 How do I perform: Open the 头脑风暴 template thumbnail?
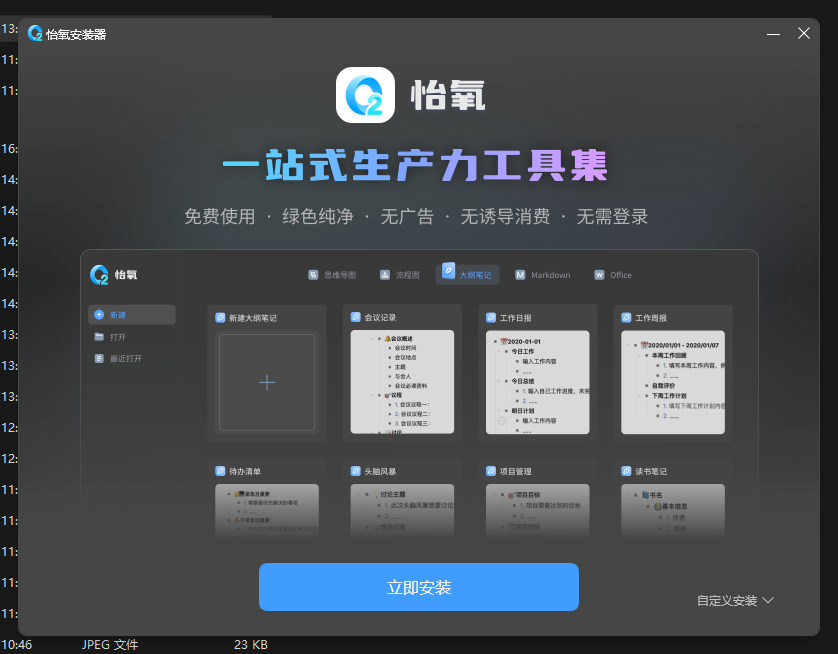(402, 509)
